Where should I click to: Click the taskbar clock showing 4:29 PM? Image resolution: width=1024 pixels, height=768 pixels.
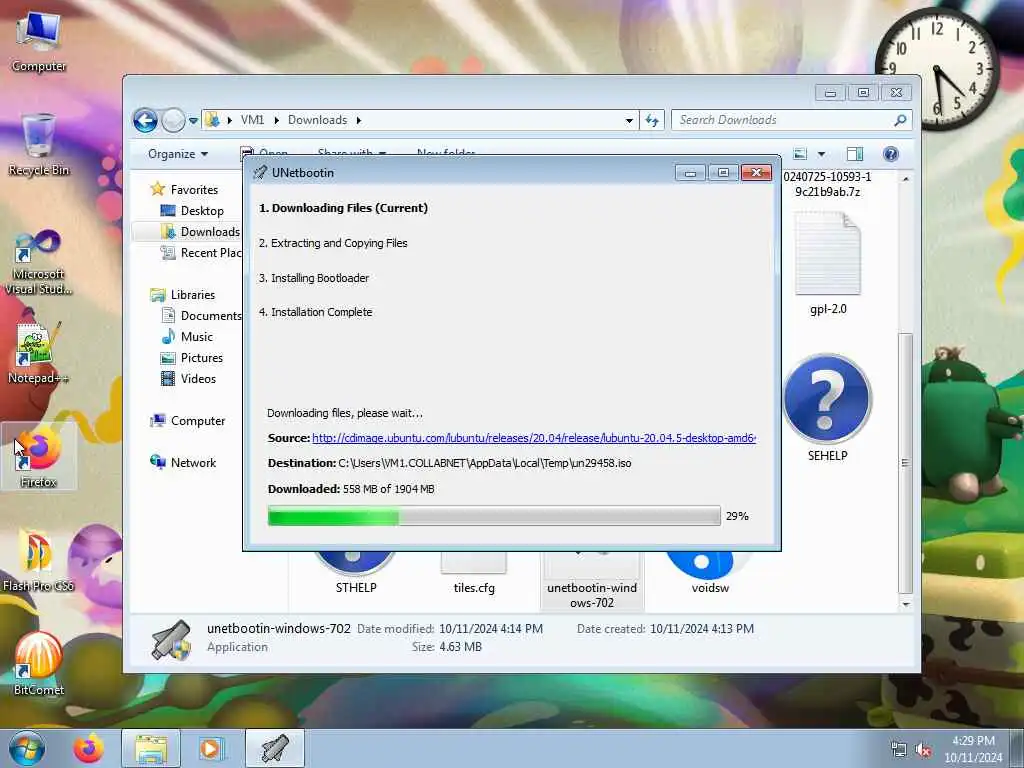(x=973, y=749)
